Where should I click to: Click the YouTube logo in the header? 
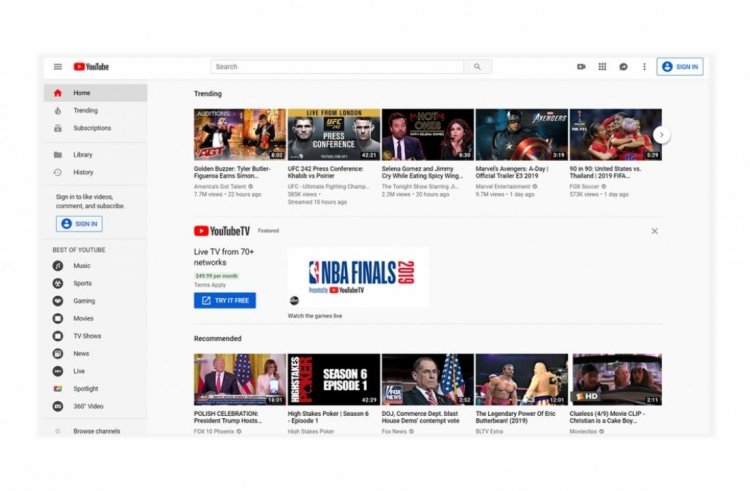pyautogui.click(x=91, y=66)
